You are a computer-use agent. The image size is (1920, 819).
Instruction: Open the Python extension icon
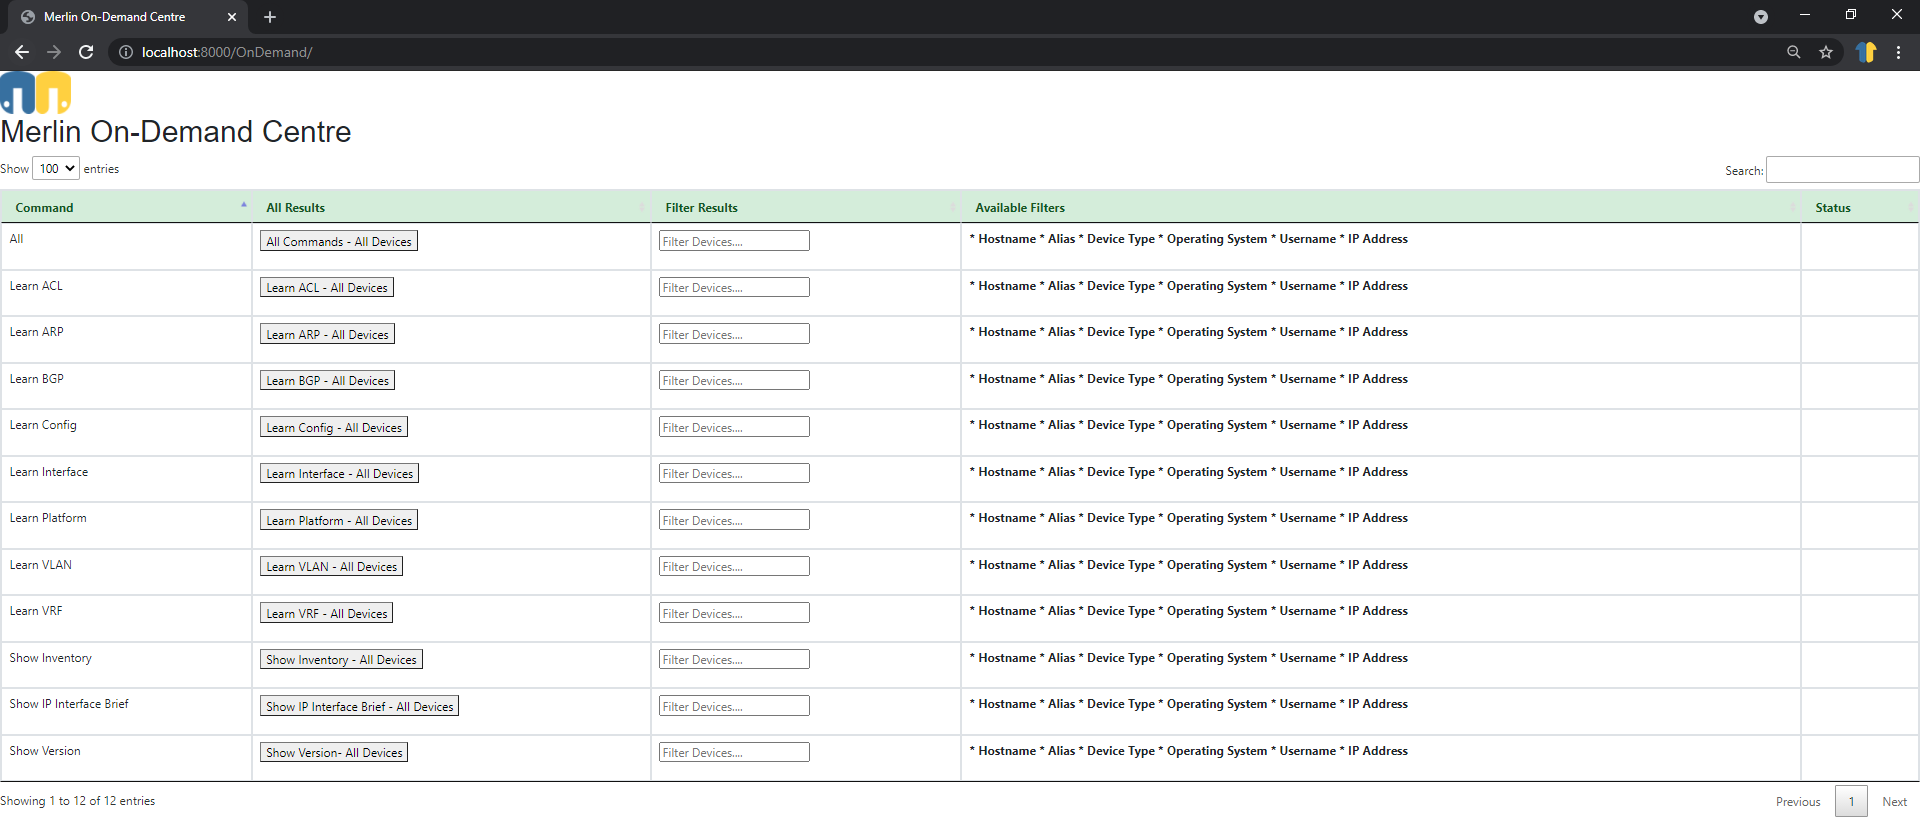tap(1866, 52)
